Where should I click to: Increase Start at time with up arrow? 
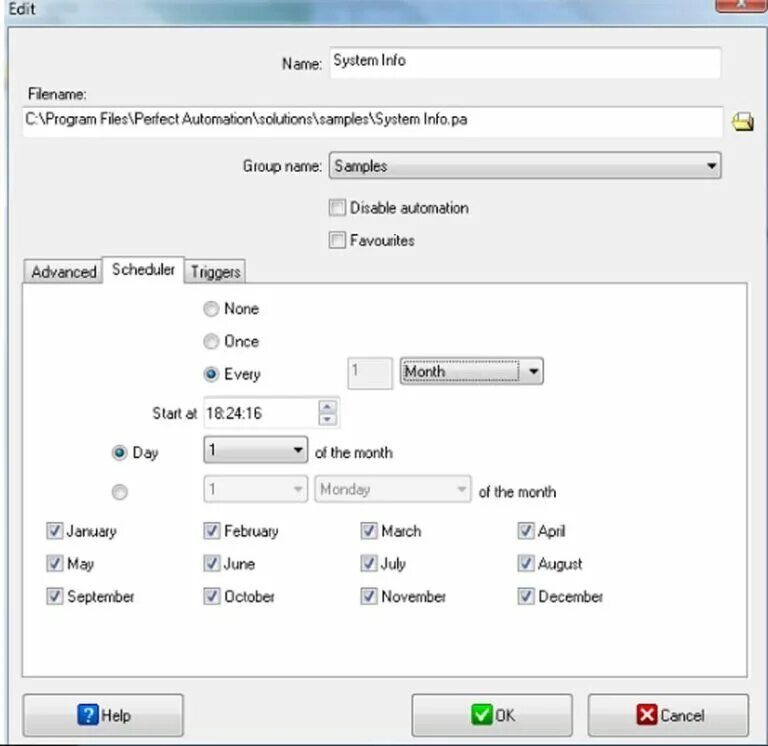click(x=328, y=406)
